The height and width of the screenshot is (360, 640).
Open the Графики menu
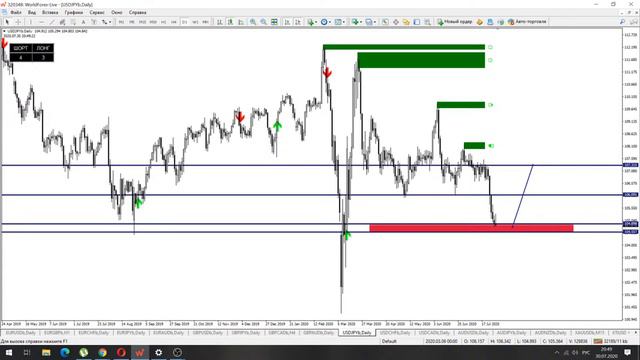click(x=73, y=13)
